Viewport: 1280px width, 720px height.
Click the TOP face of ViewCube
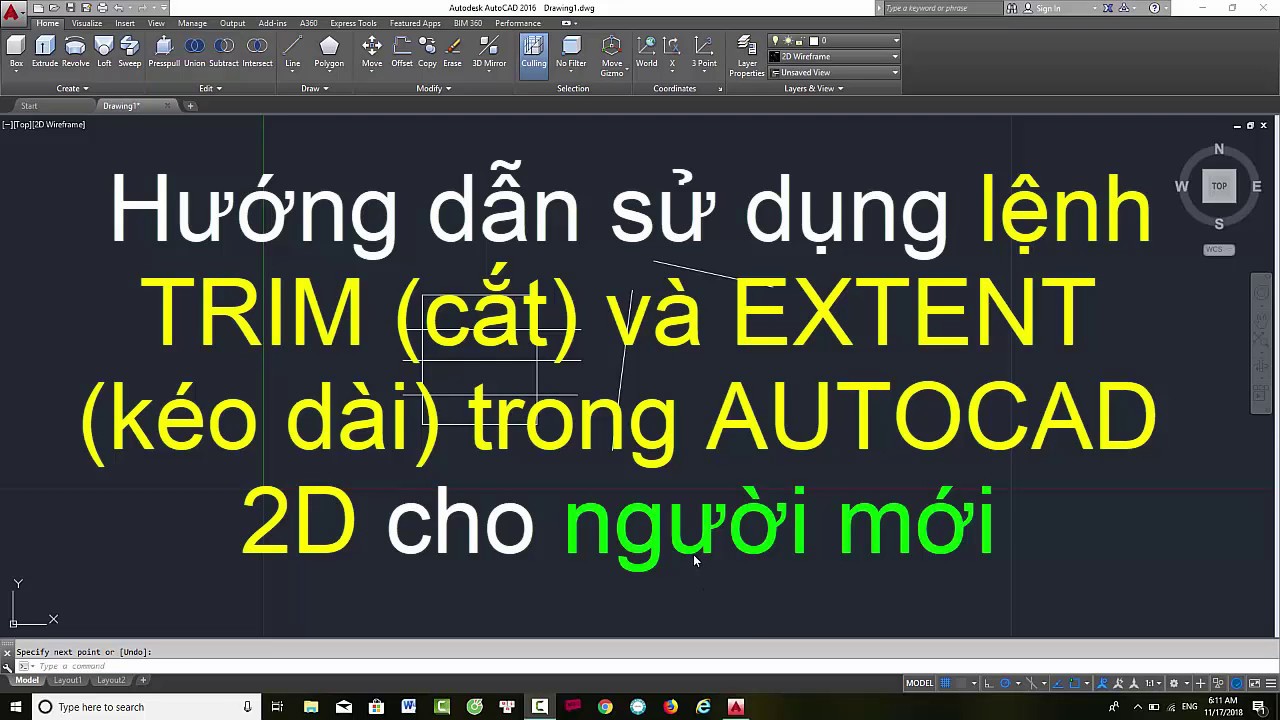[x=1219, y=186]
